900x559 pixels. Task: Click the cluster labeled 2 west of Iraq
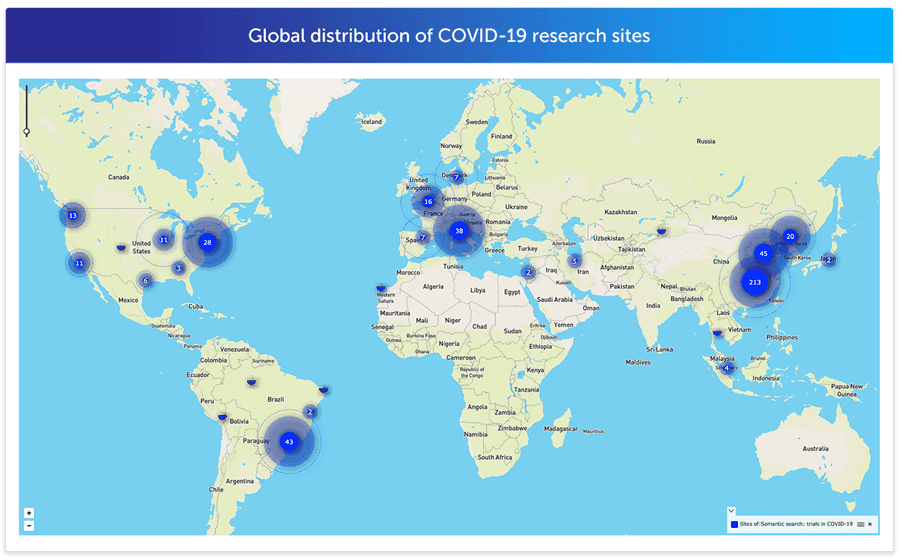point(529,272)
